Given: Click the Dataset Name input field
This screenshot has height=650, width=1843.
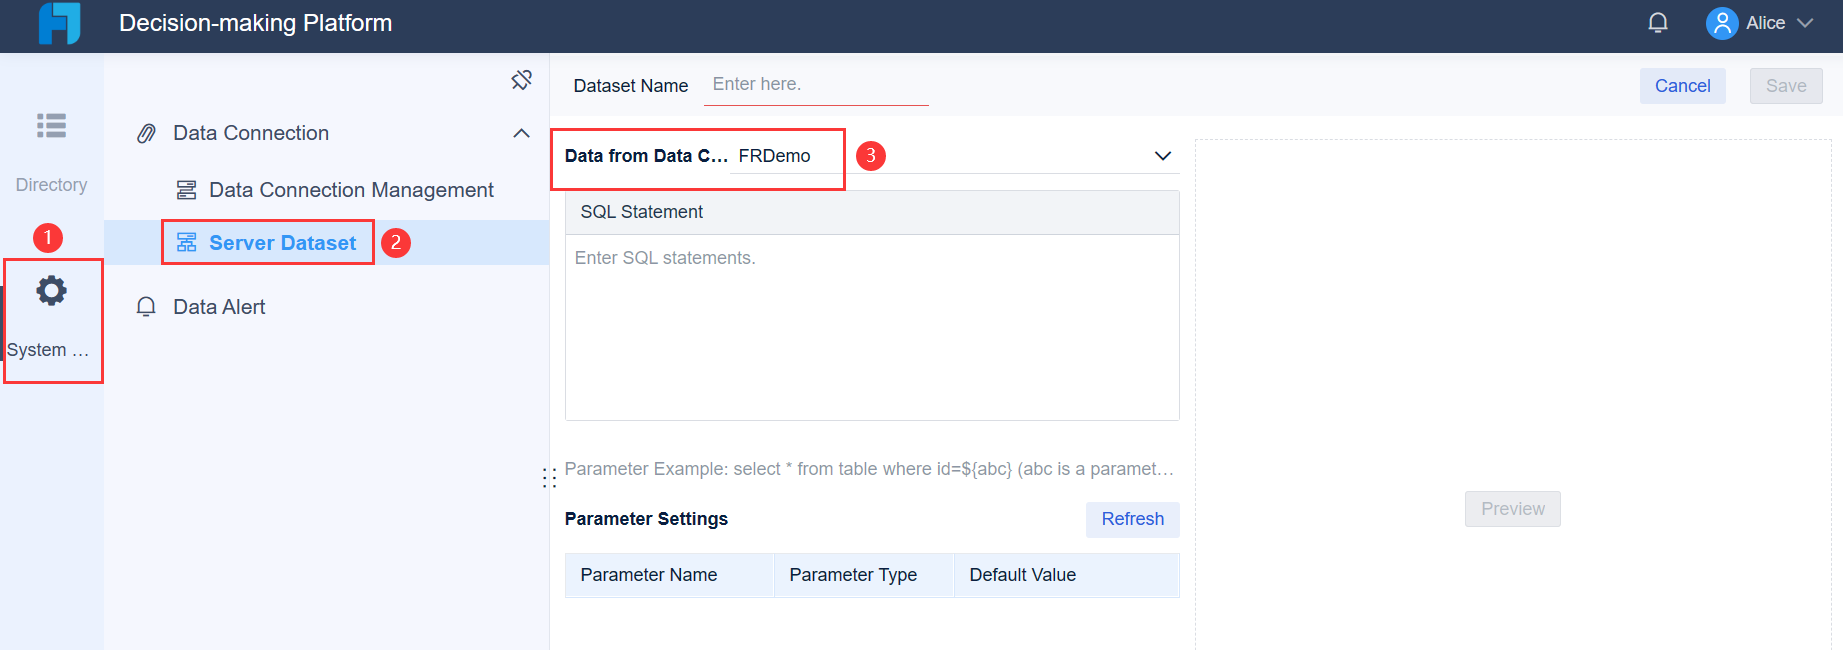Looking at the screenshot, I should [x=817, y=85].
